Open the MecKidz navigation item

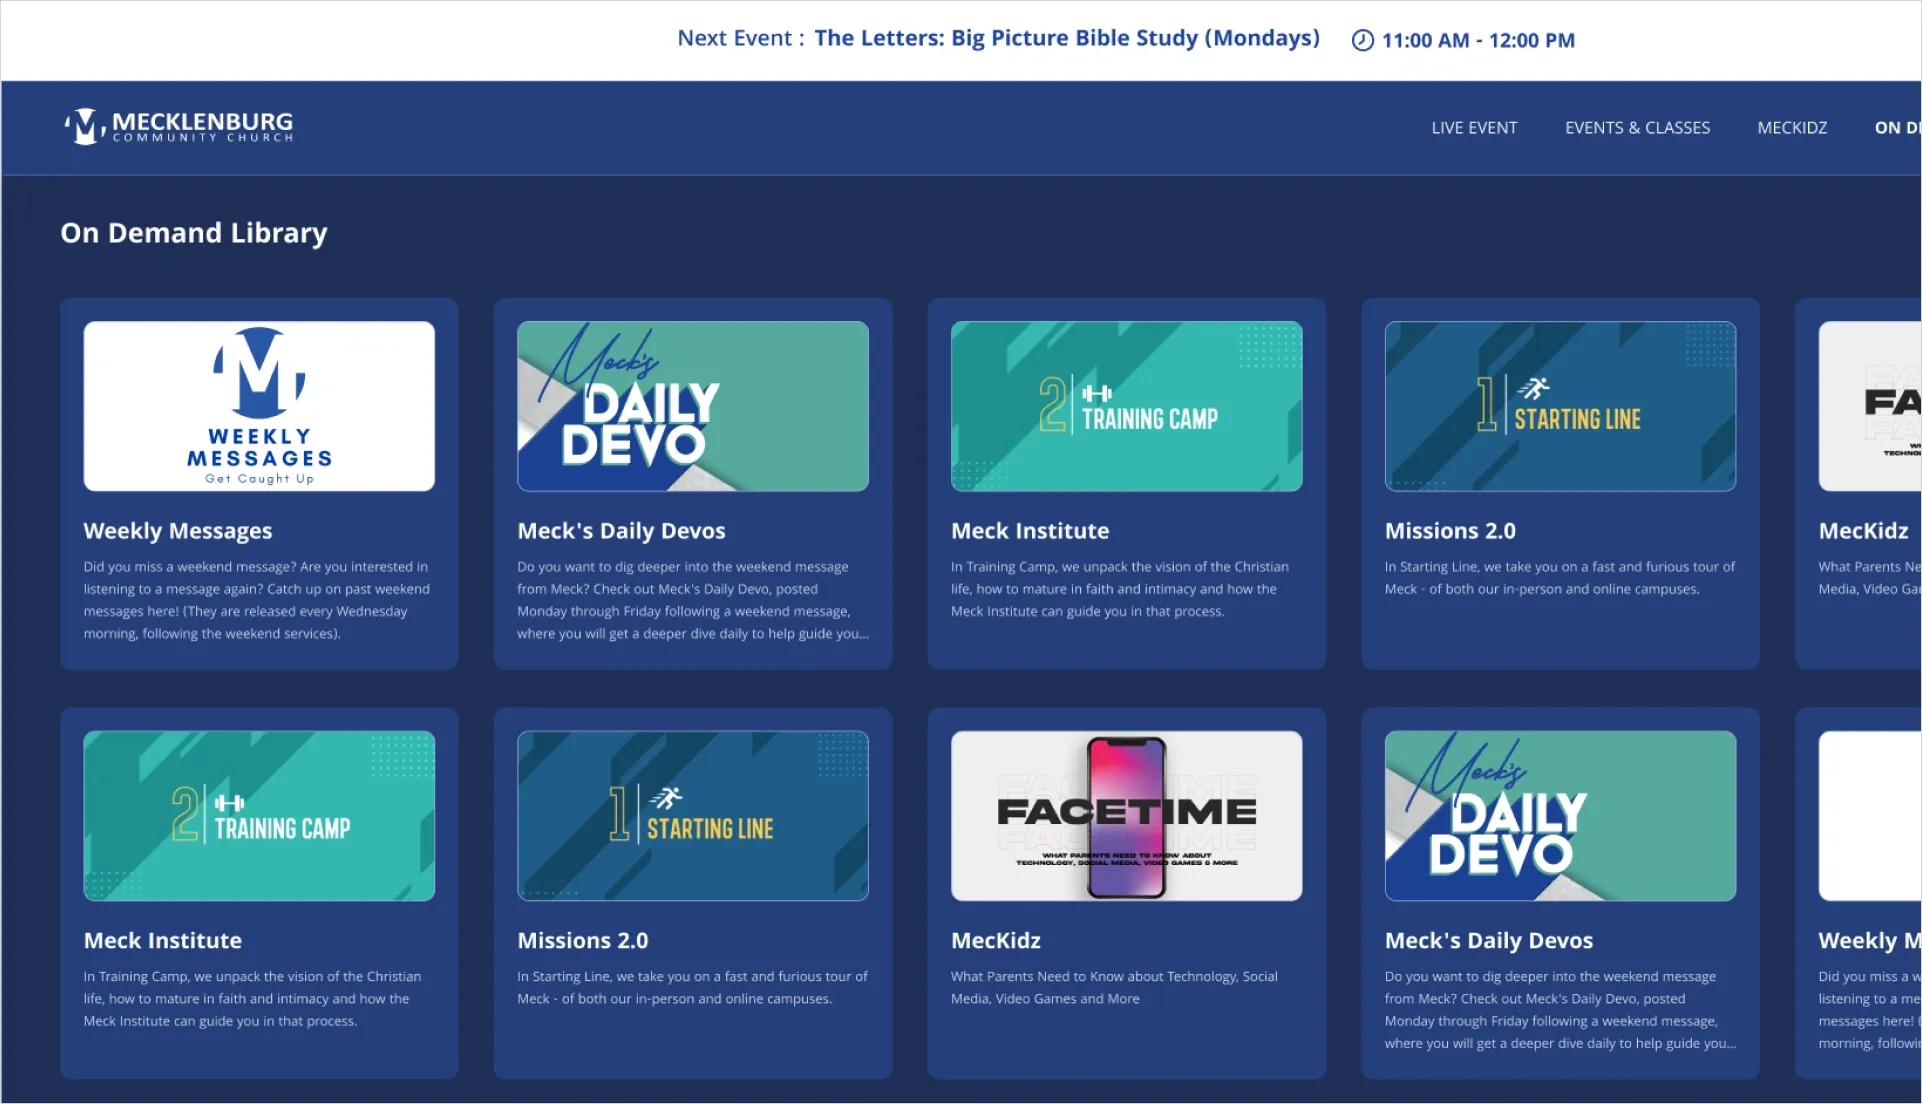(x=1791, y=128)
